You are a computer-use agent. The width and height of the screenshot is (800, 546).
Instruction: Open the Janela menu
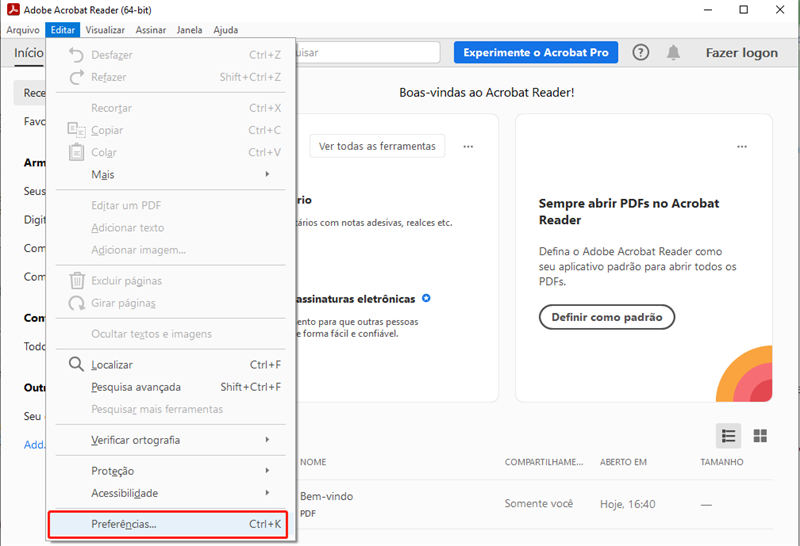tap(189, 30)
